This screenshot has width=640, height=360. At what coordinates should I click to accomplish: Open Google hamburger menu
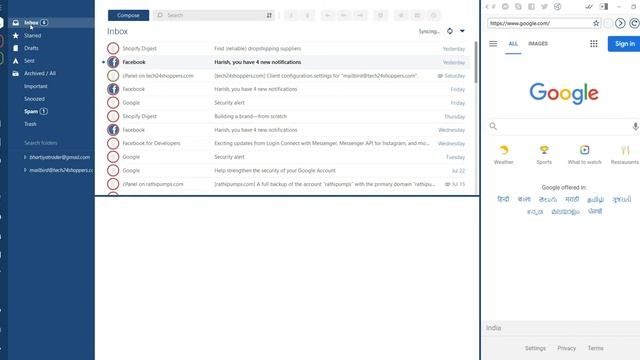click(x=493, y=43)
